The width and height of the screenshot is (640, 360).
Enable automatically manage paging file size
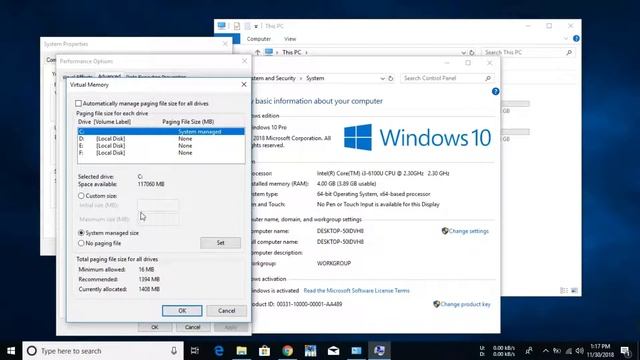[x=78, y=103]
